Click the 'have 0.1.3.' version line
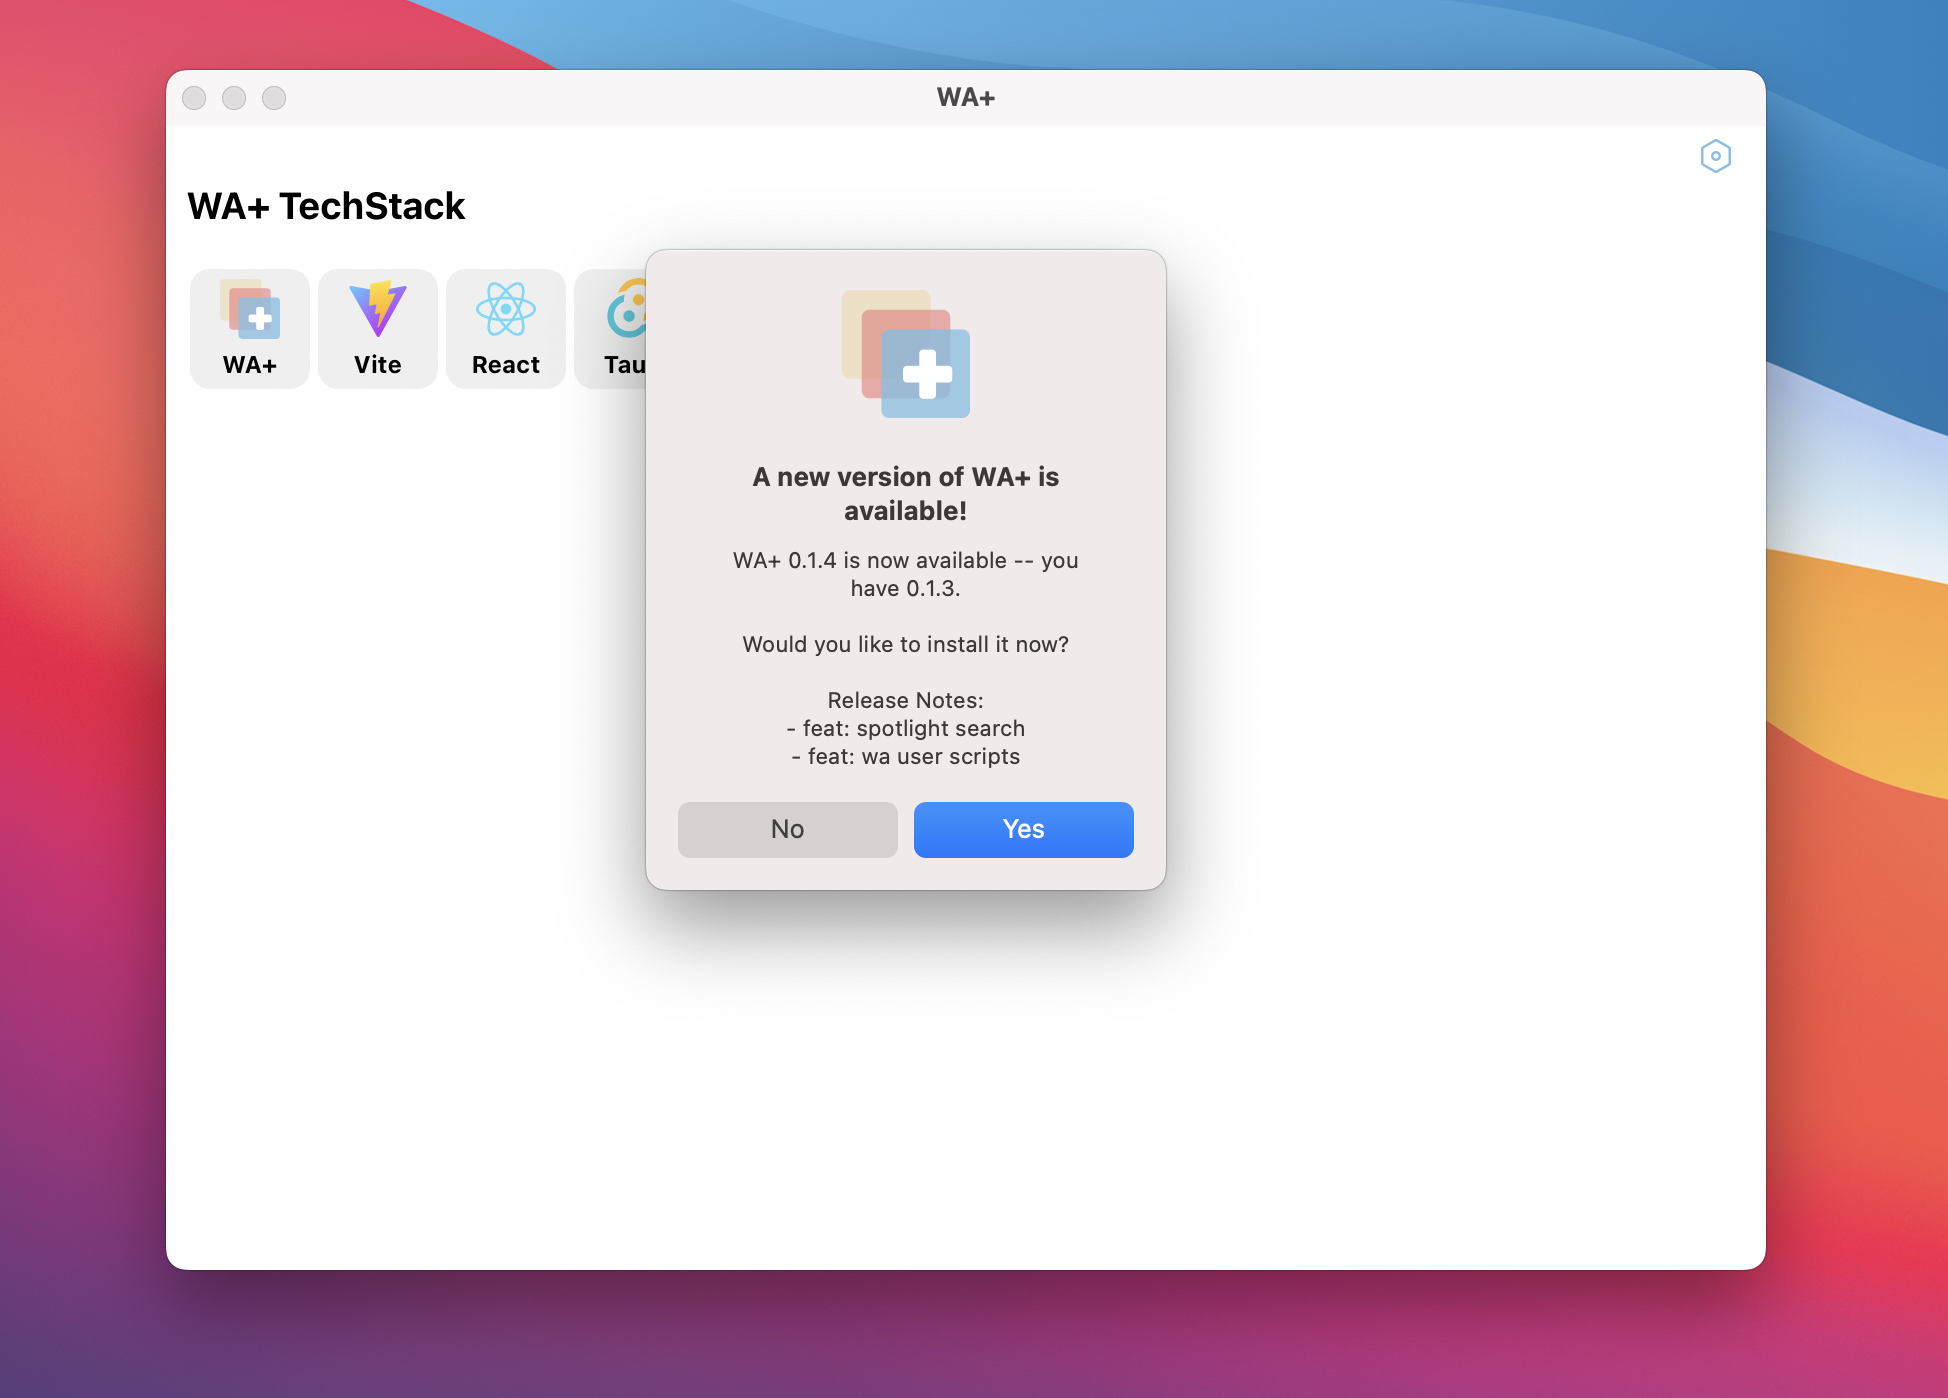Viewport: 1948px width, 1398px height. (x=905, y=588)
